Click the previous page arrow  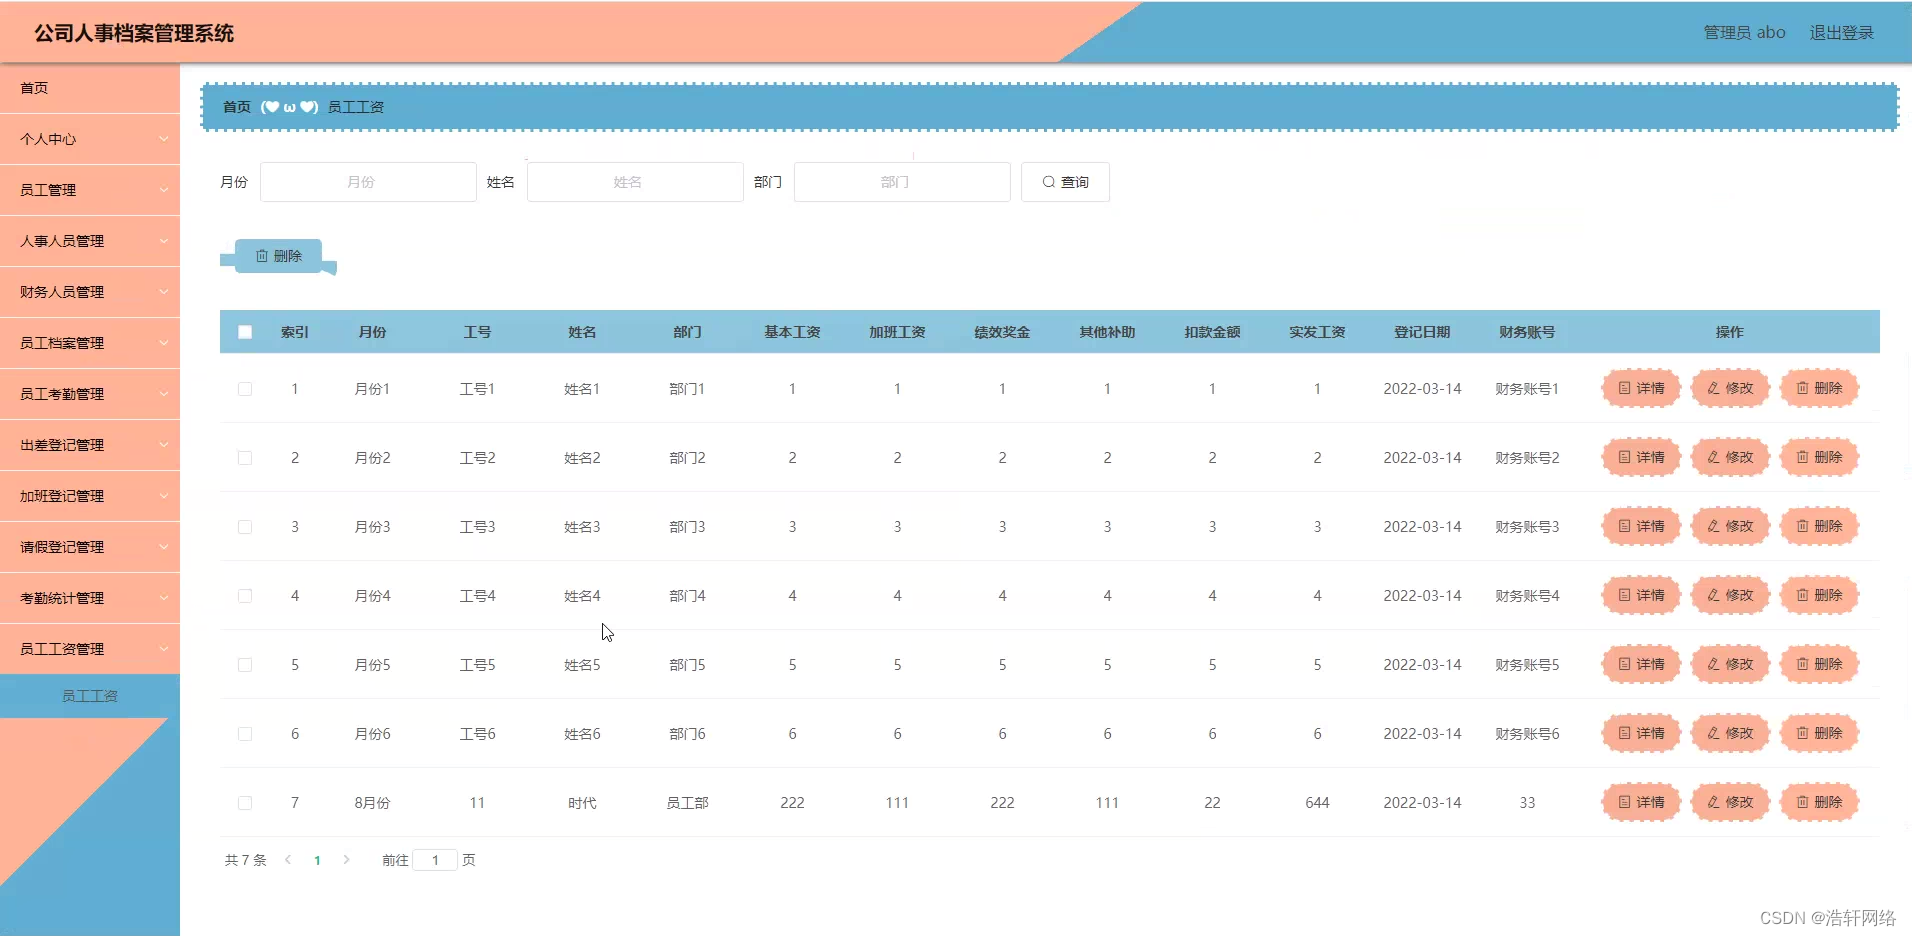[x=288, y=860]
